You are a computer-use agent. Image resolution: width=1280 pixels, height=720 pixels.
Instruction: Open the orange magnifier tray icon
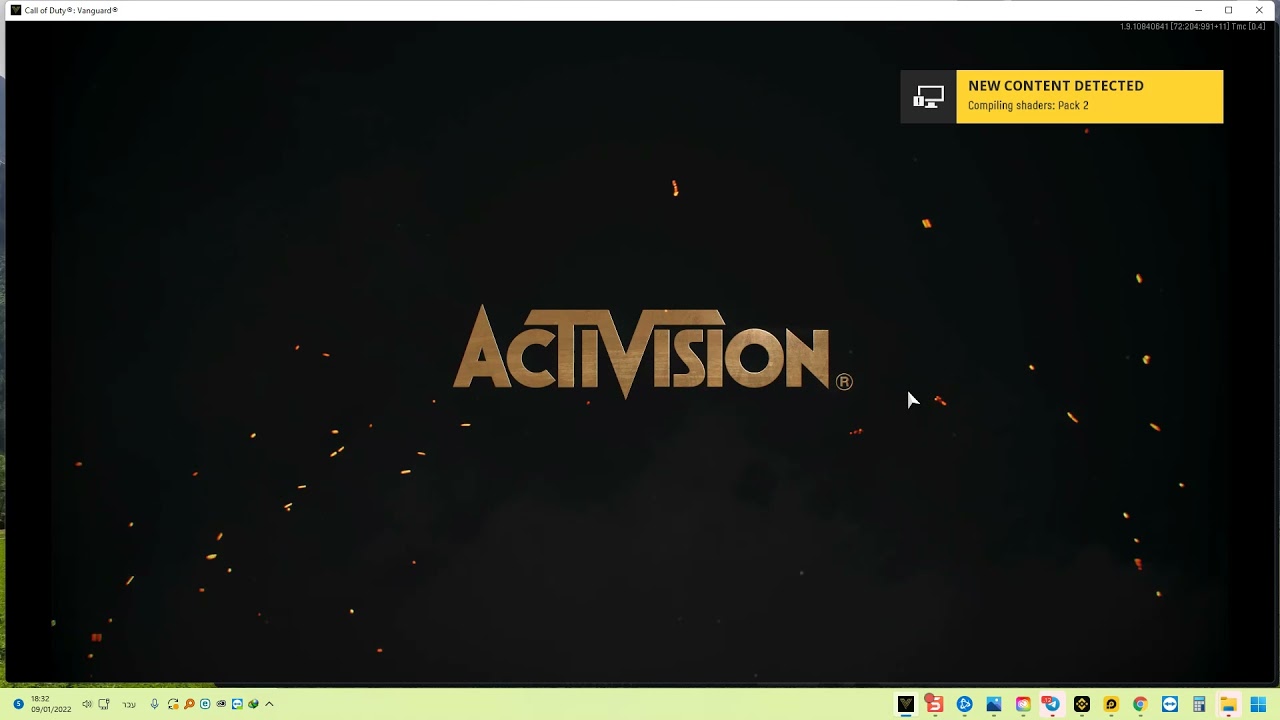coord(189,704)
